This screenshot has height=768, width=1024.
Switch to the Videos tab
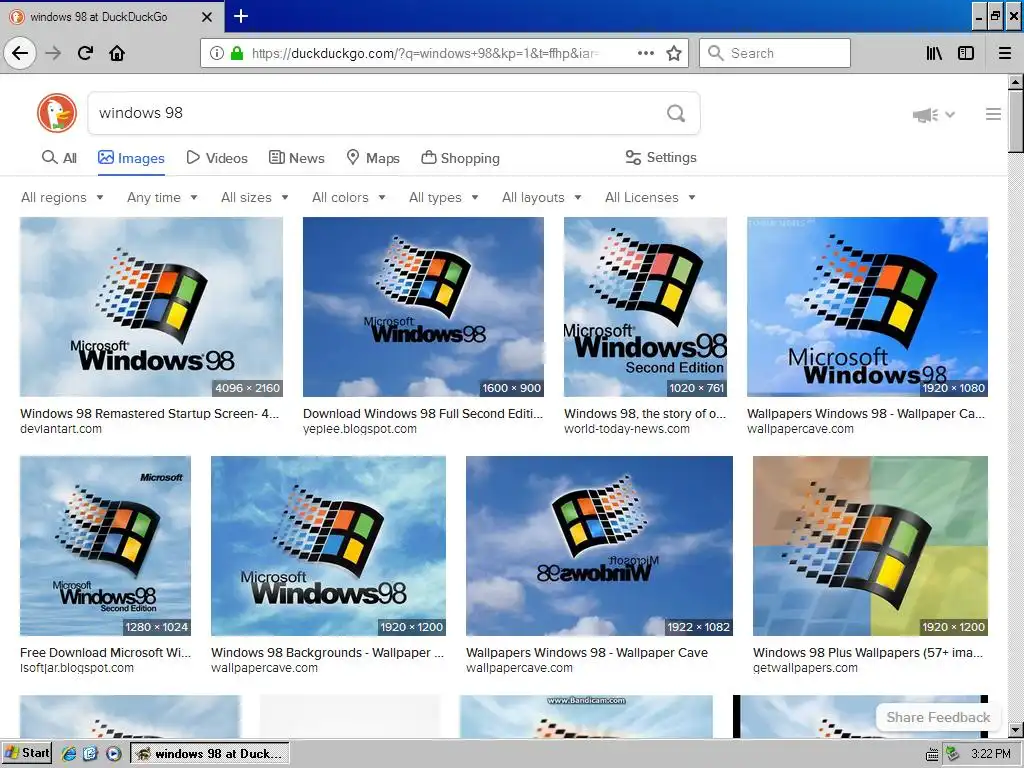pos(217,158)
